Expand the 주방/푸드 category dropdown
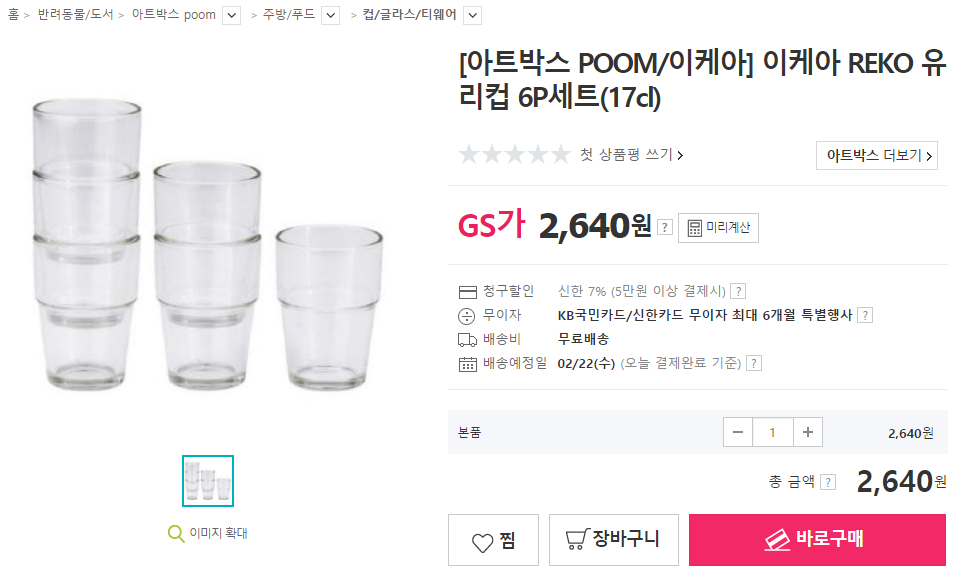The width and height of the screenshot is (954, 575). point(330,15)
